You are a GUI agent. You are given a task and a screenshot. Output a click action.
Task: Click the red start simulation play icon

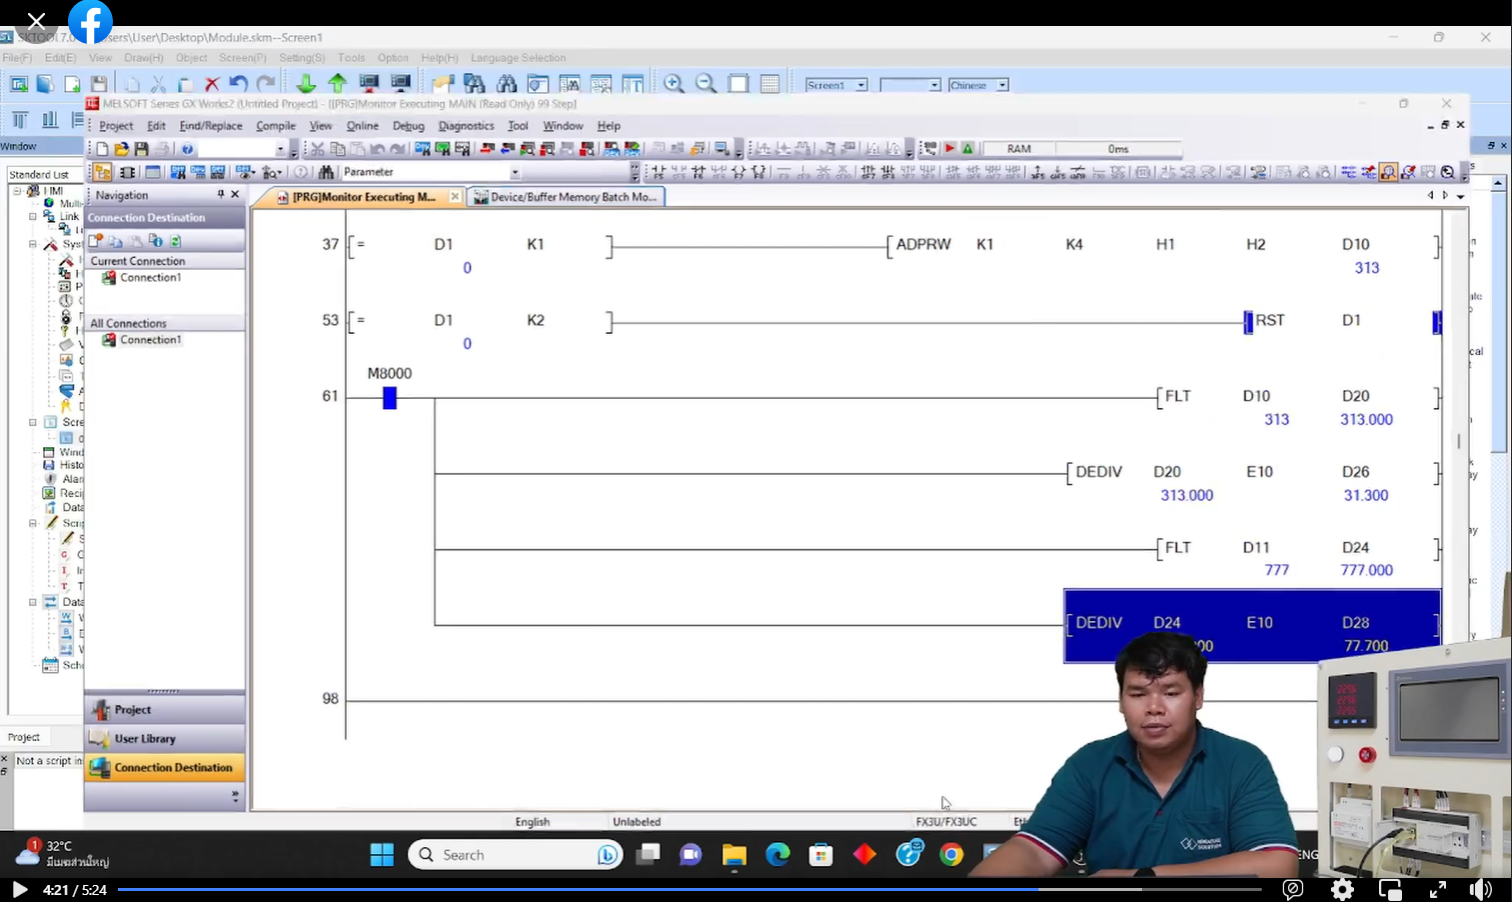[949, 148]
